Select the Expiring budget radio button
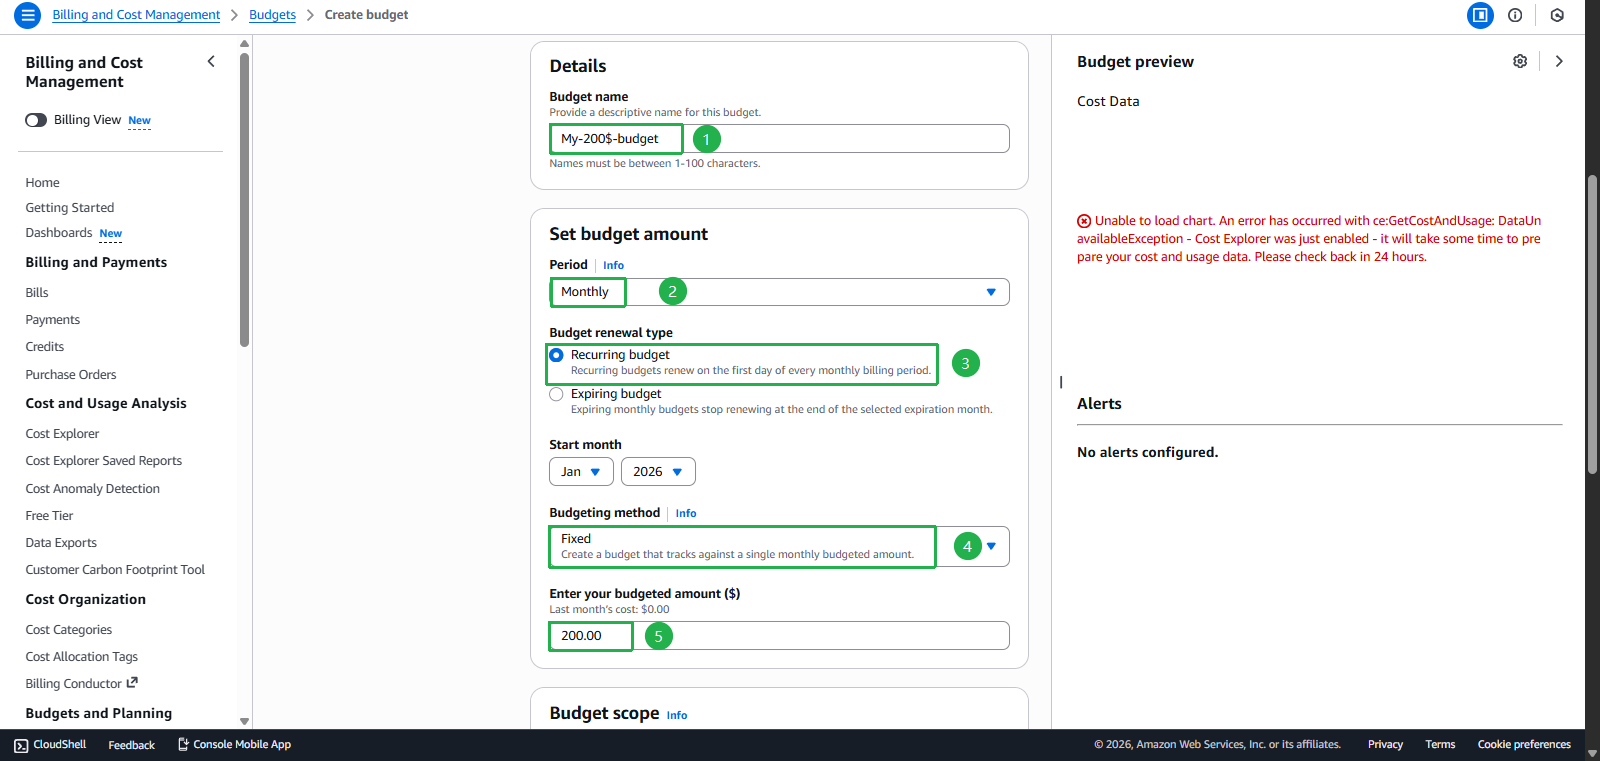Image resolution: width=1600 pixels, height=761 pixels. [x=557, y=394]
